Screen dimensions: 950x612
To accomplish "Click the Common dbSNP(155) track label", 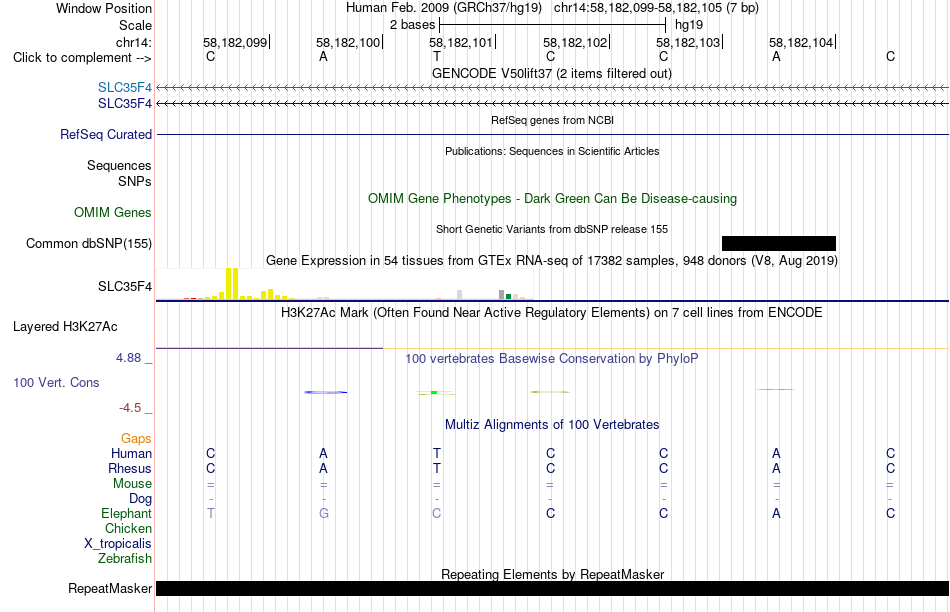I will pyautogui.click(x=89, y=244).
